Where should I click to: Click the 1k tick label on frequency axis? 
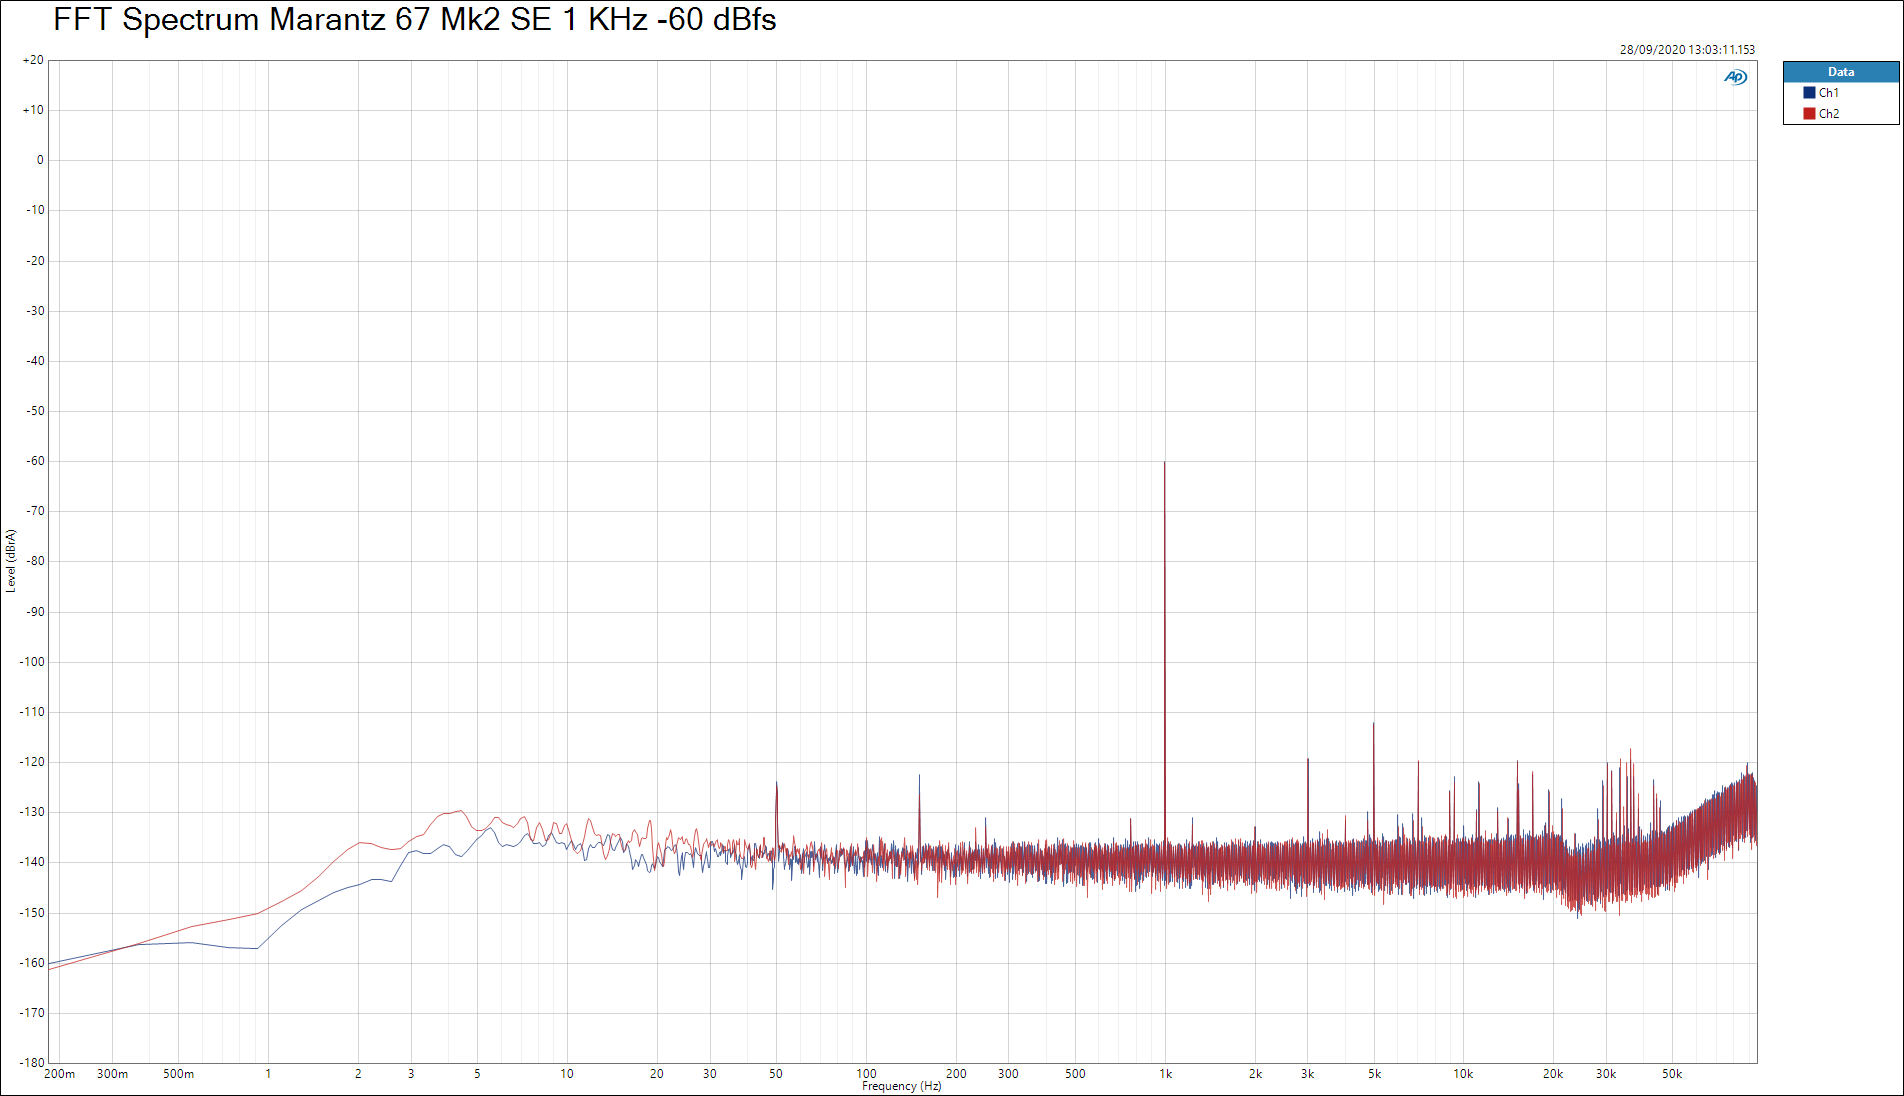coord(1165,1074)
